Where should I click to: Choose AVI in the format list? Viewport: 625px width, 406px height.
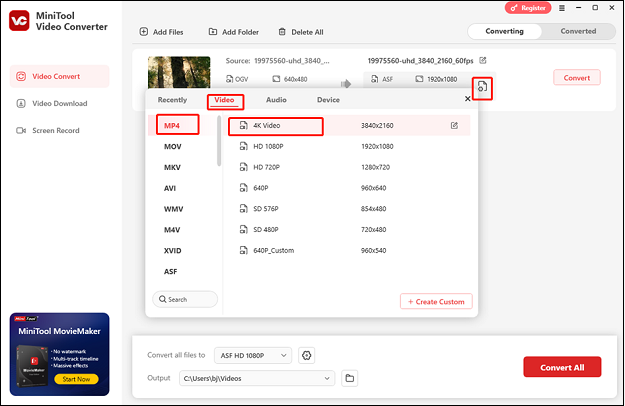point(170,188)
